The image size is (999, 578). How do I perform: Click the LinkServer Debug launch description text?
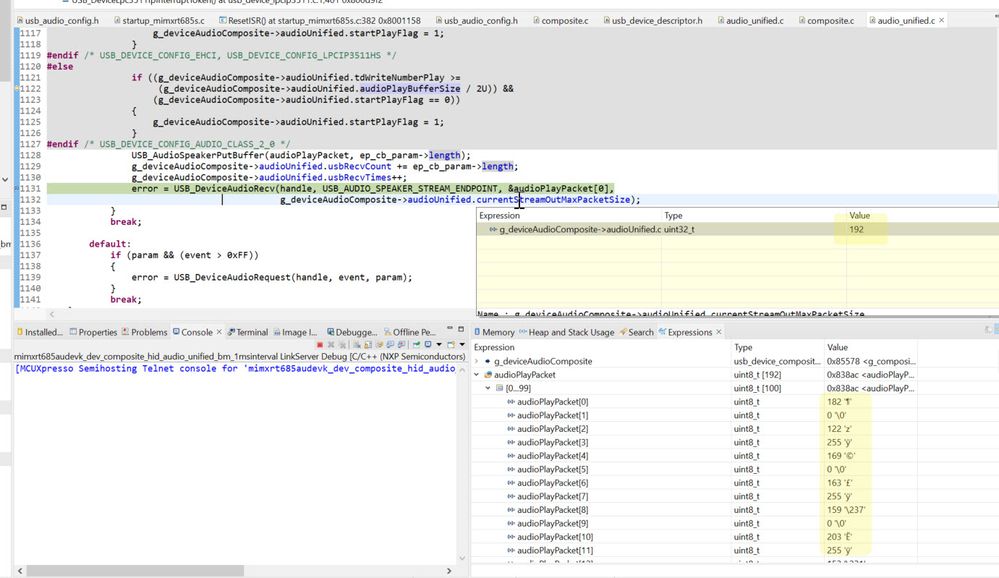tap(240, 356)
